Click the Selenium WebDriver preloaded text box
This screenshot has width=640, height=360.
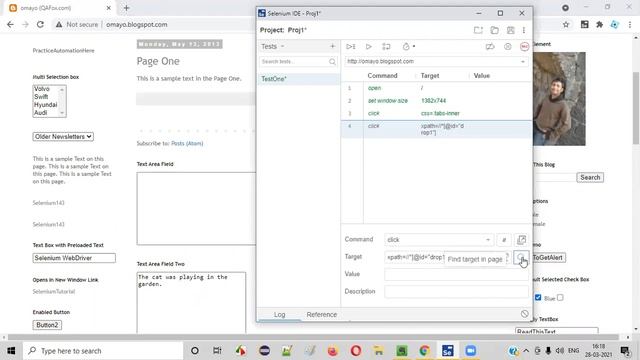tap(74, 258)
